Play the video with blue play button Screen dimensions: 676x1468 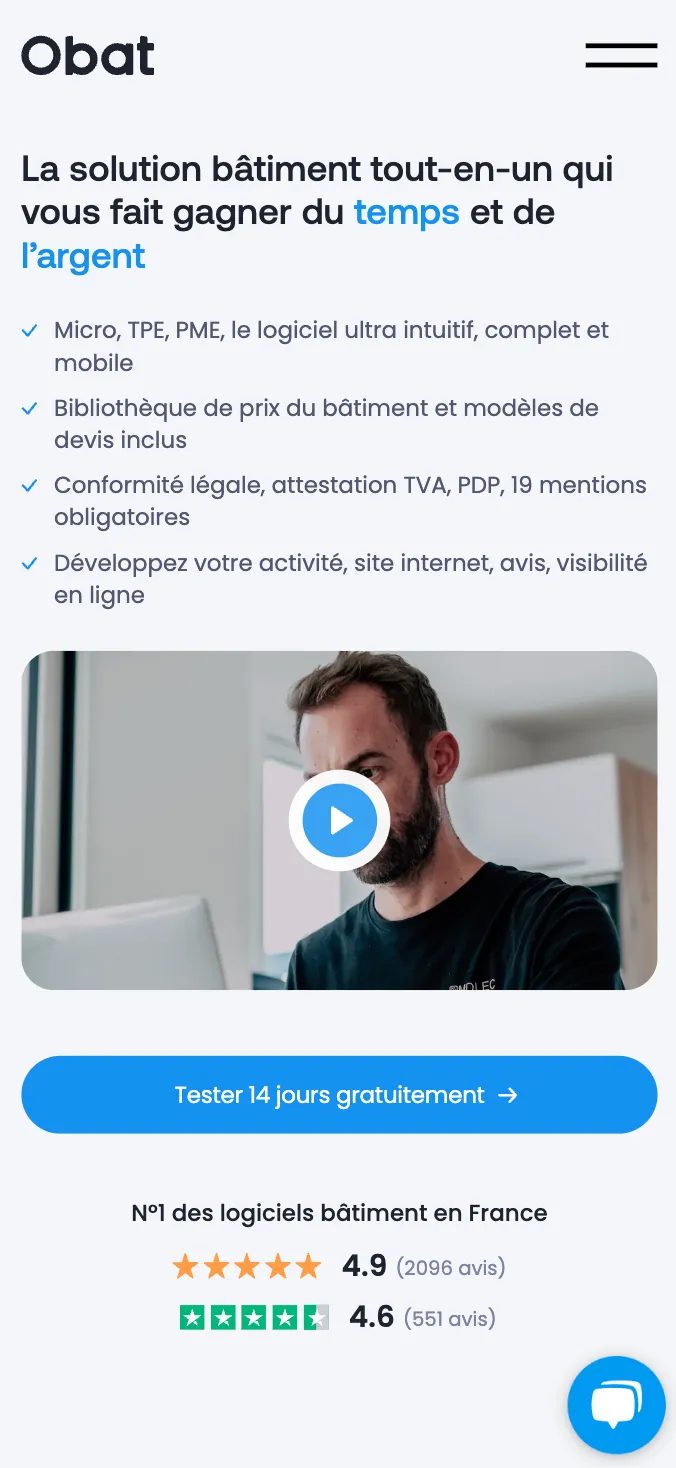339,821
